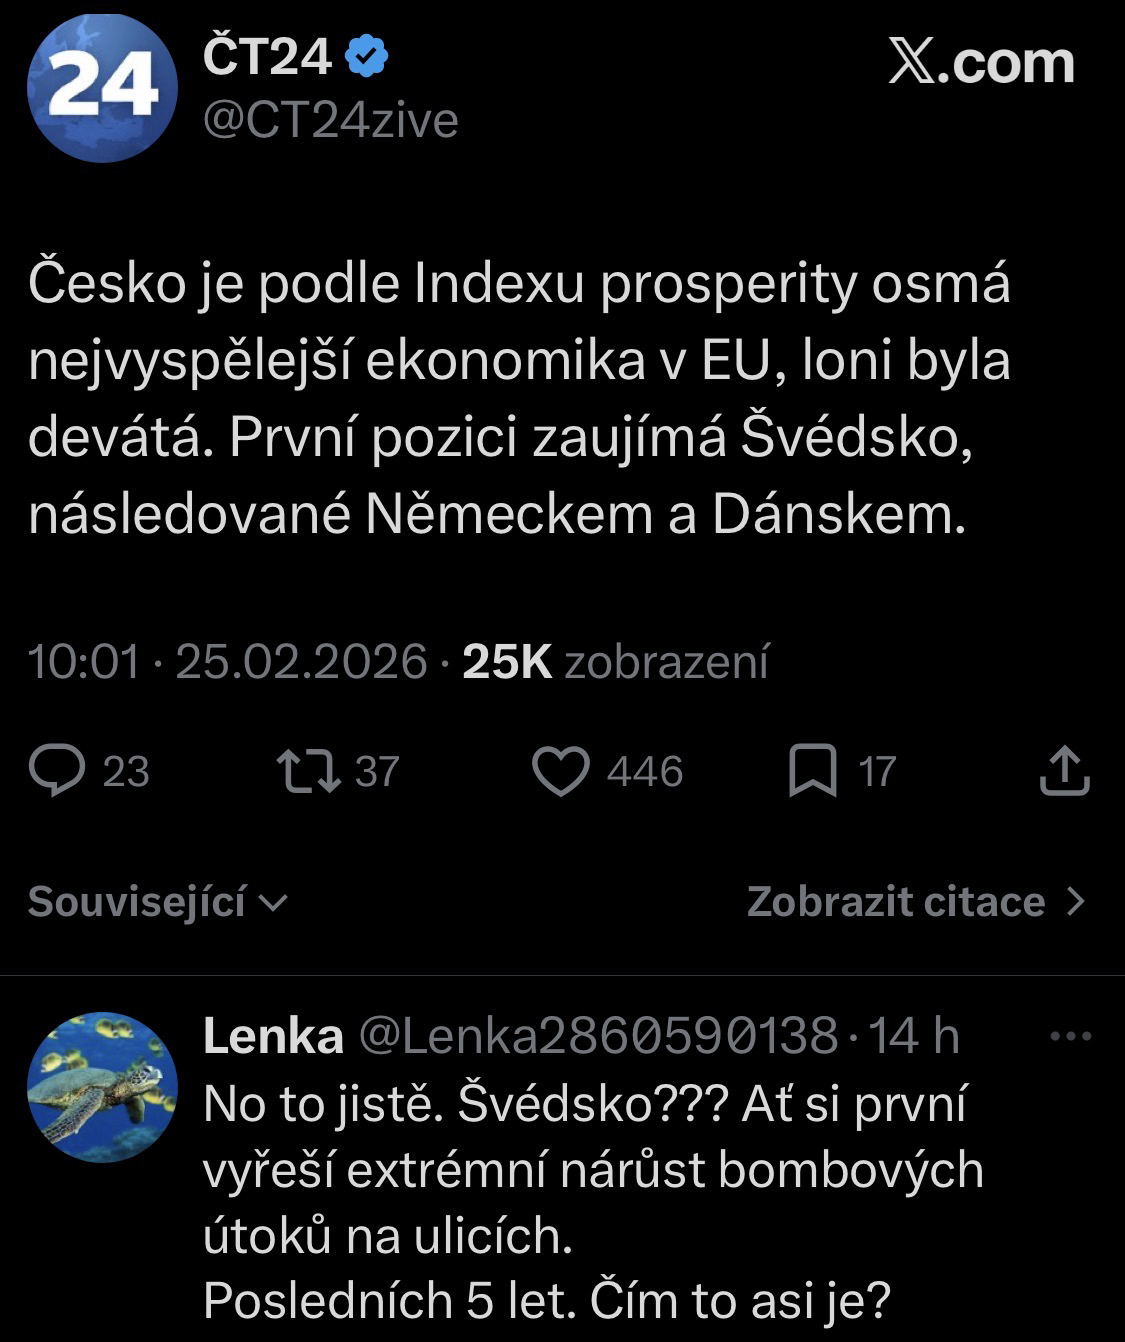Open Zobrazit citace quotes link
This screenshot has width=1125, height=1342.
click(895, 902)
